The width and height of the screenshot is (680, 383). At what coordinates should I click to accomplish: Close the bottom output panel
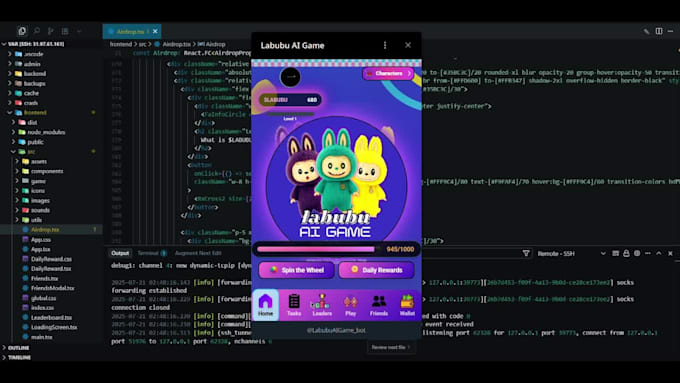click(x=670, y=253)
